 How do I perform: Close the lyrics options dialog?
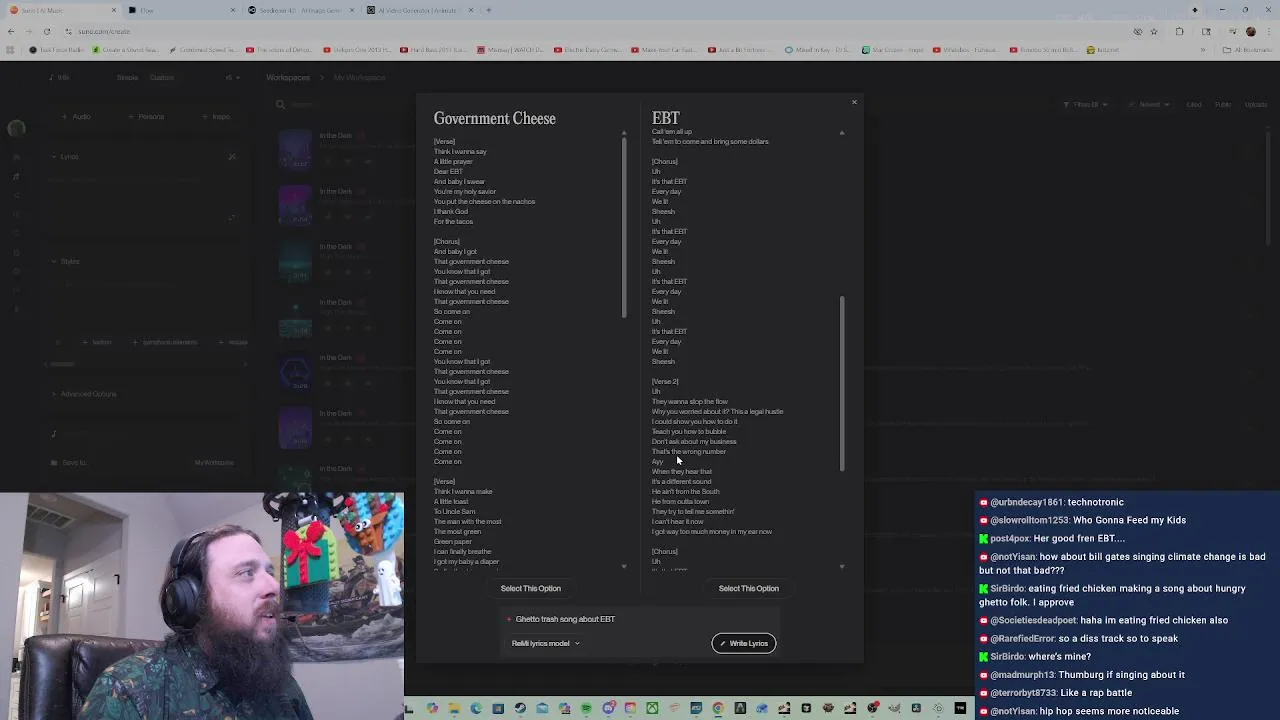pyautogui.click(x=854, y=102)
